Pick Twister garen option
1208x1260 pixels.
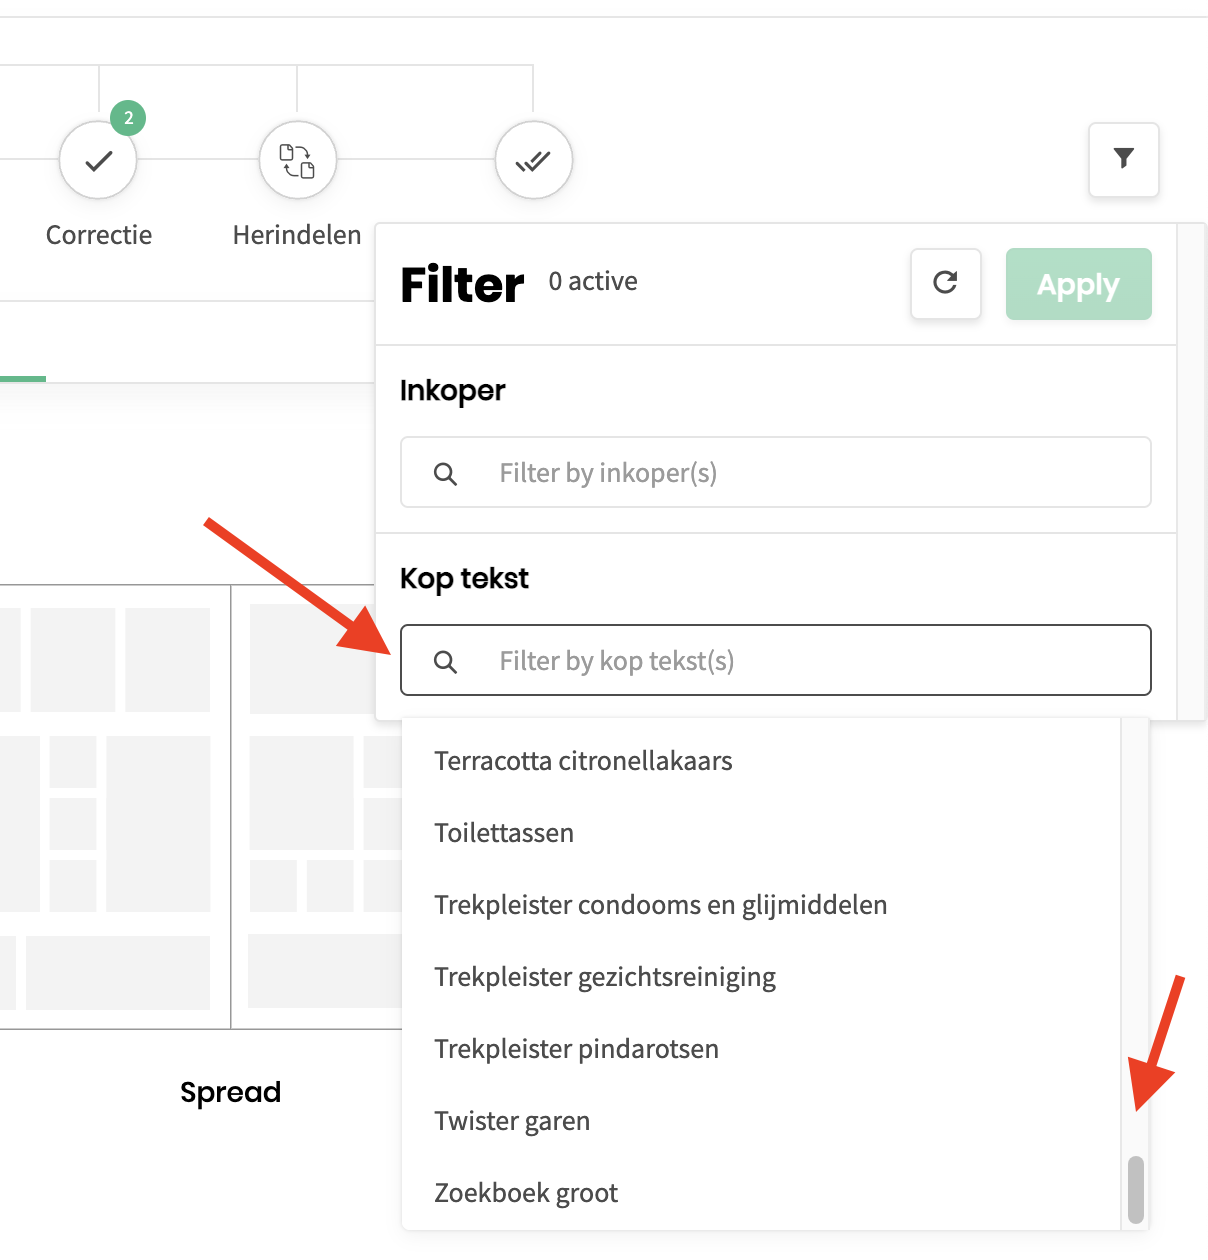click(761, 1121)
